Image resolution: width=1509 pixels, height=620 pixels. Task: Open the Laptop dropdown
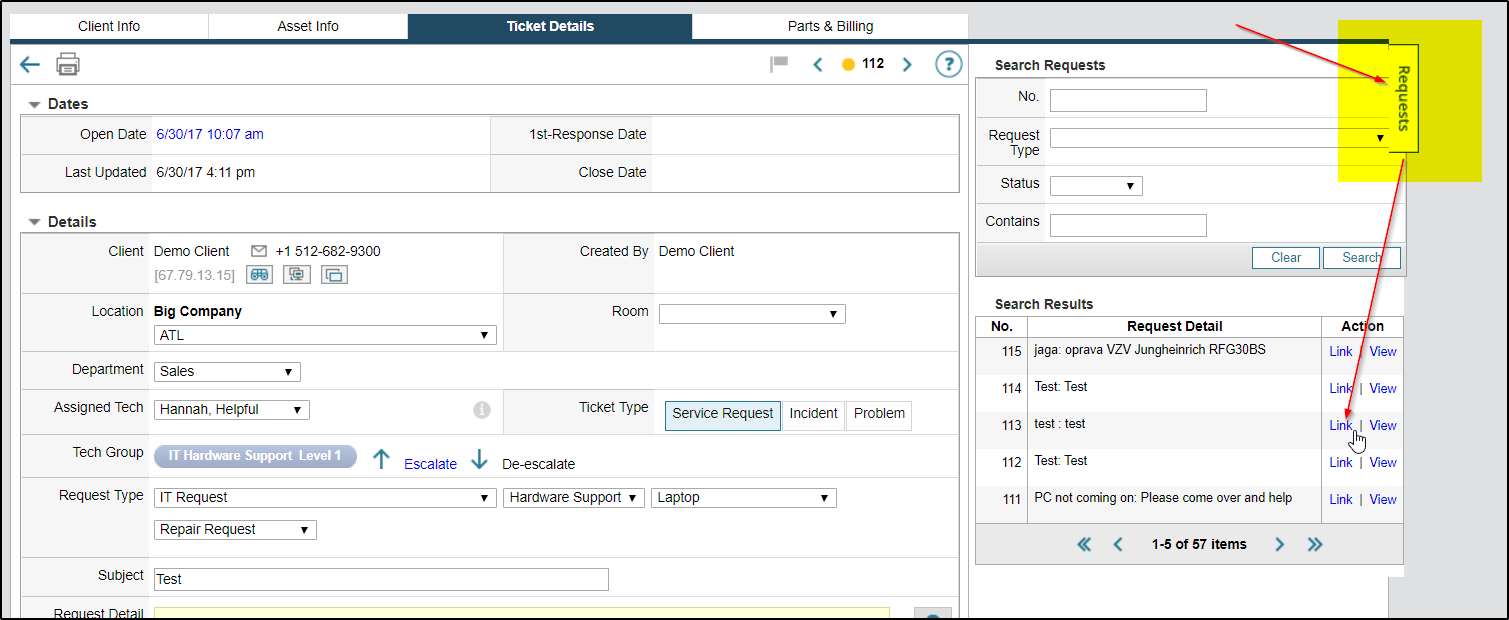tap(744, 498)
